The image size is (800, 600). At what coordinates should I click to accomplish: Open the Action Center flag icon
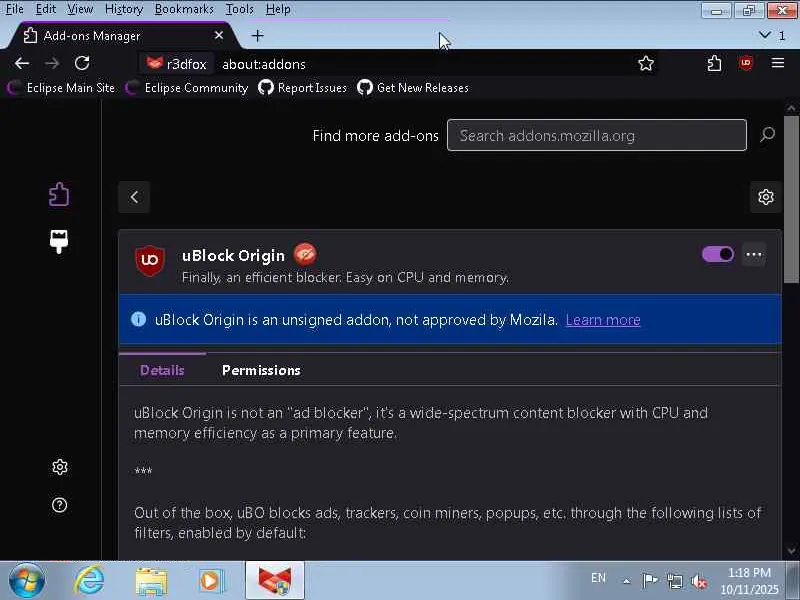(650, 581)
